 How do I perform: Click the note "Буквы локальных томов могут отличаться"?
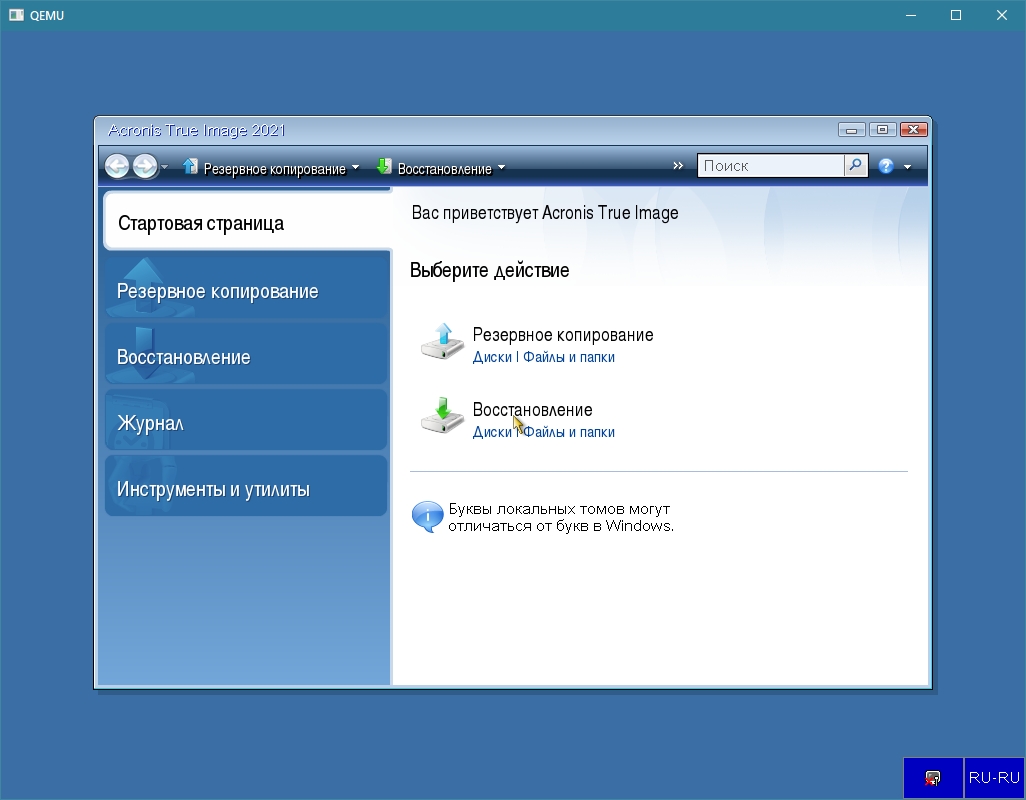561,517
